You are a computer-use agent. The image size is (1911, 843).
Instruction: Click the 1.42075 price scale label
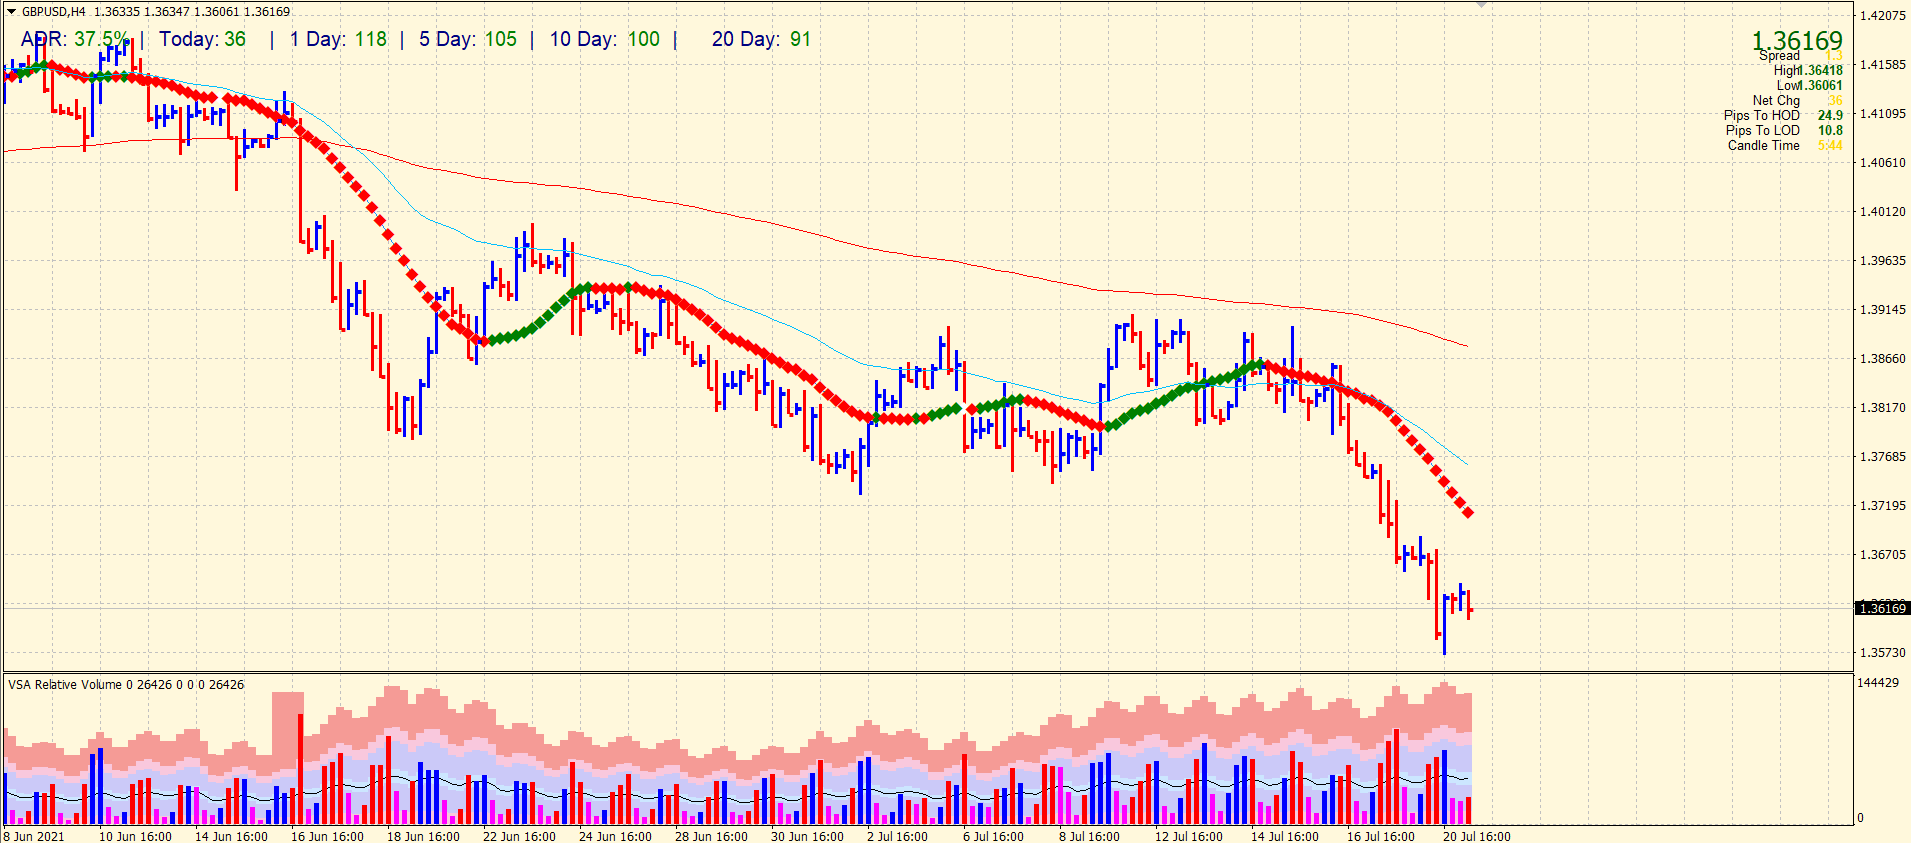click(1882, 16)
